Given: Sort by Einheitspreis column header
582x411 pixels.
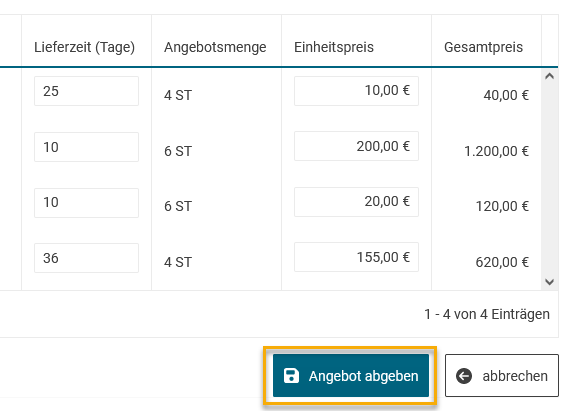Looking at the screenshot, I should point(334,47).
